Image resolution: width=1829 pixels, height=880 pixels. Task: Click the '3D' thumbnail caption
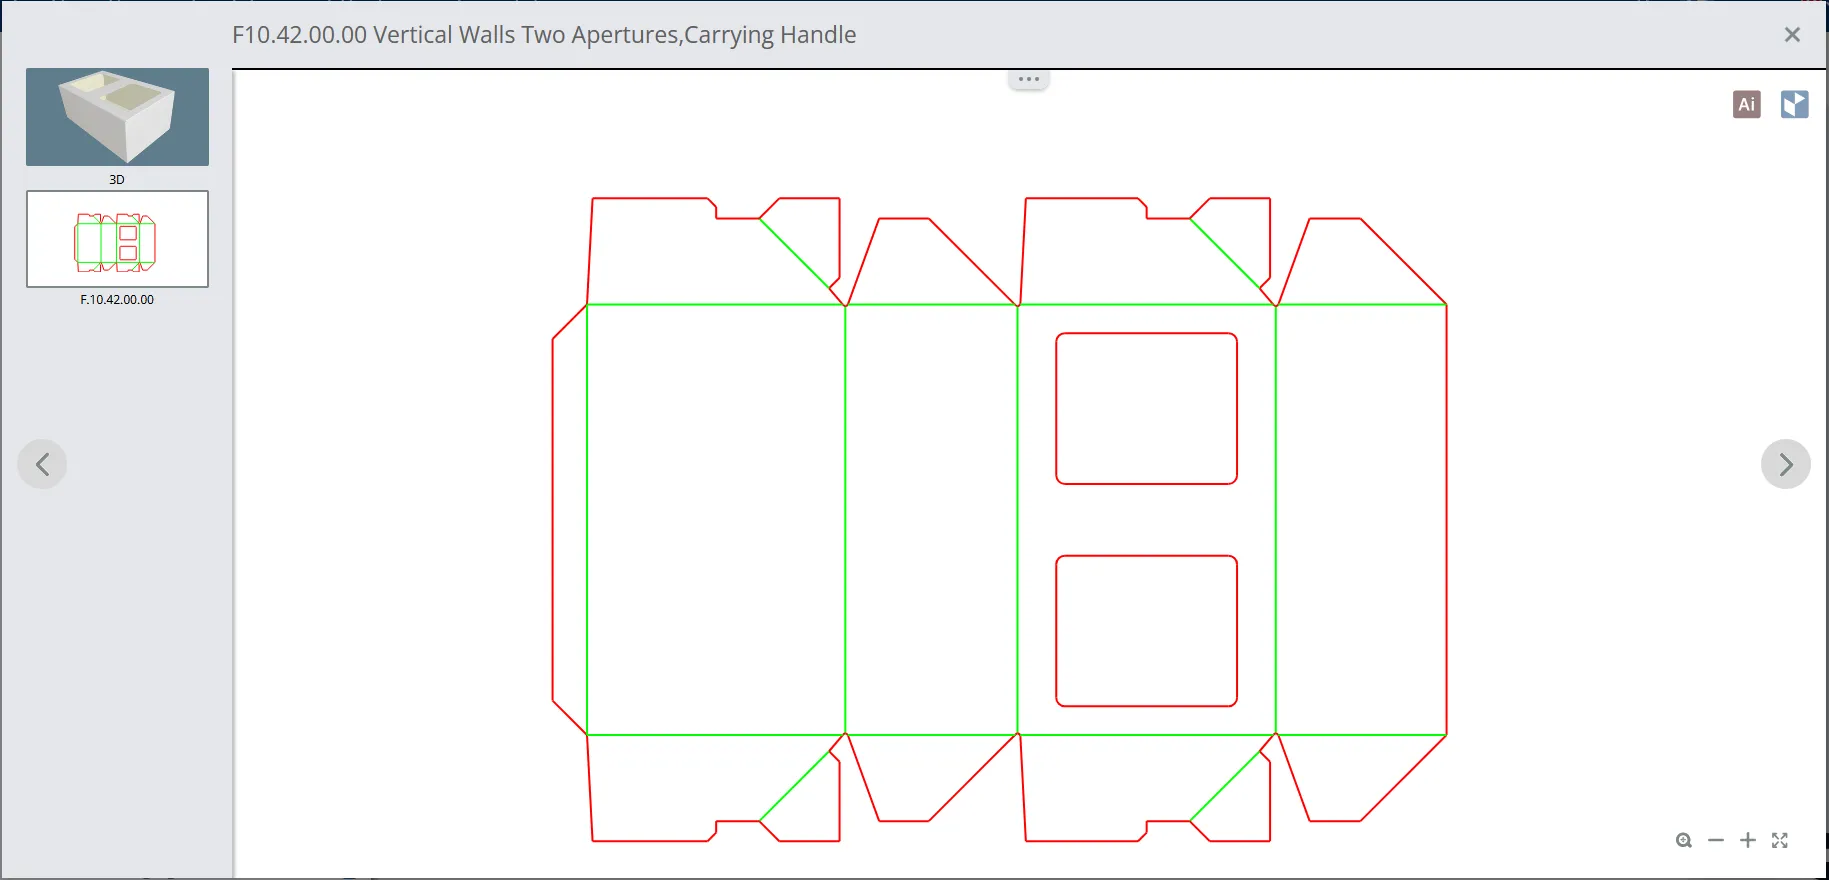point(117,180)
